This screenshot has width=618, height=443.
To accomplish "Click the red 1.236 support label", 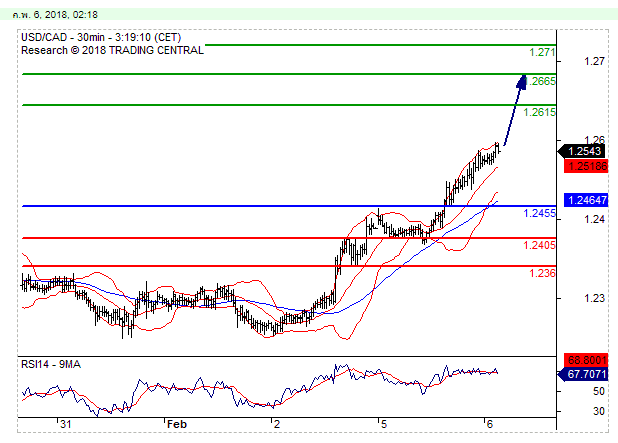I will pos(542,273).
